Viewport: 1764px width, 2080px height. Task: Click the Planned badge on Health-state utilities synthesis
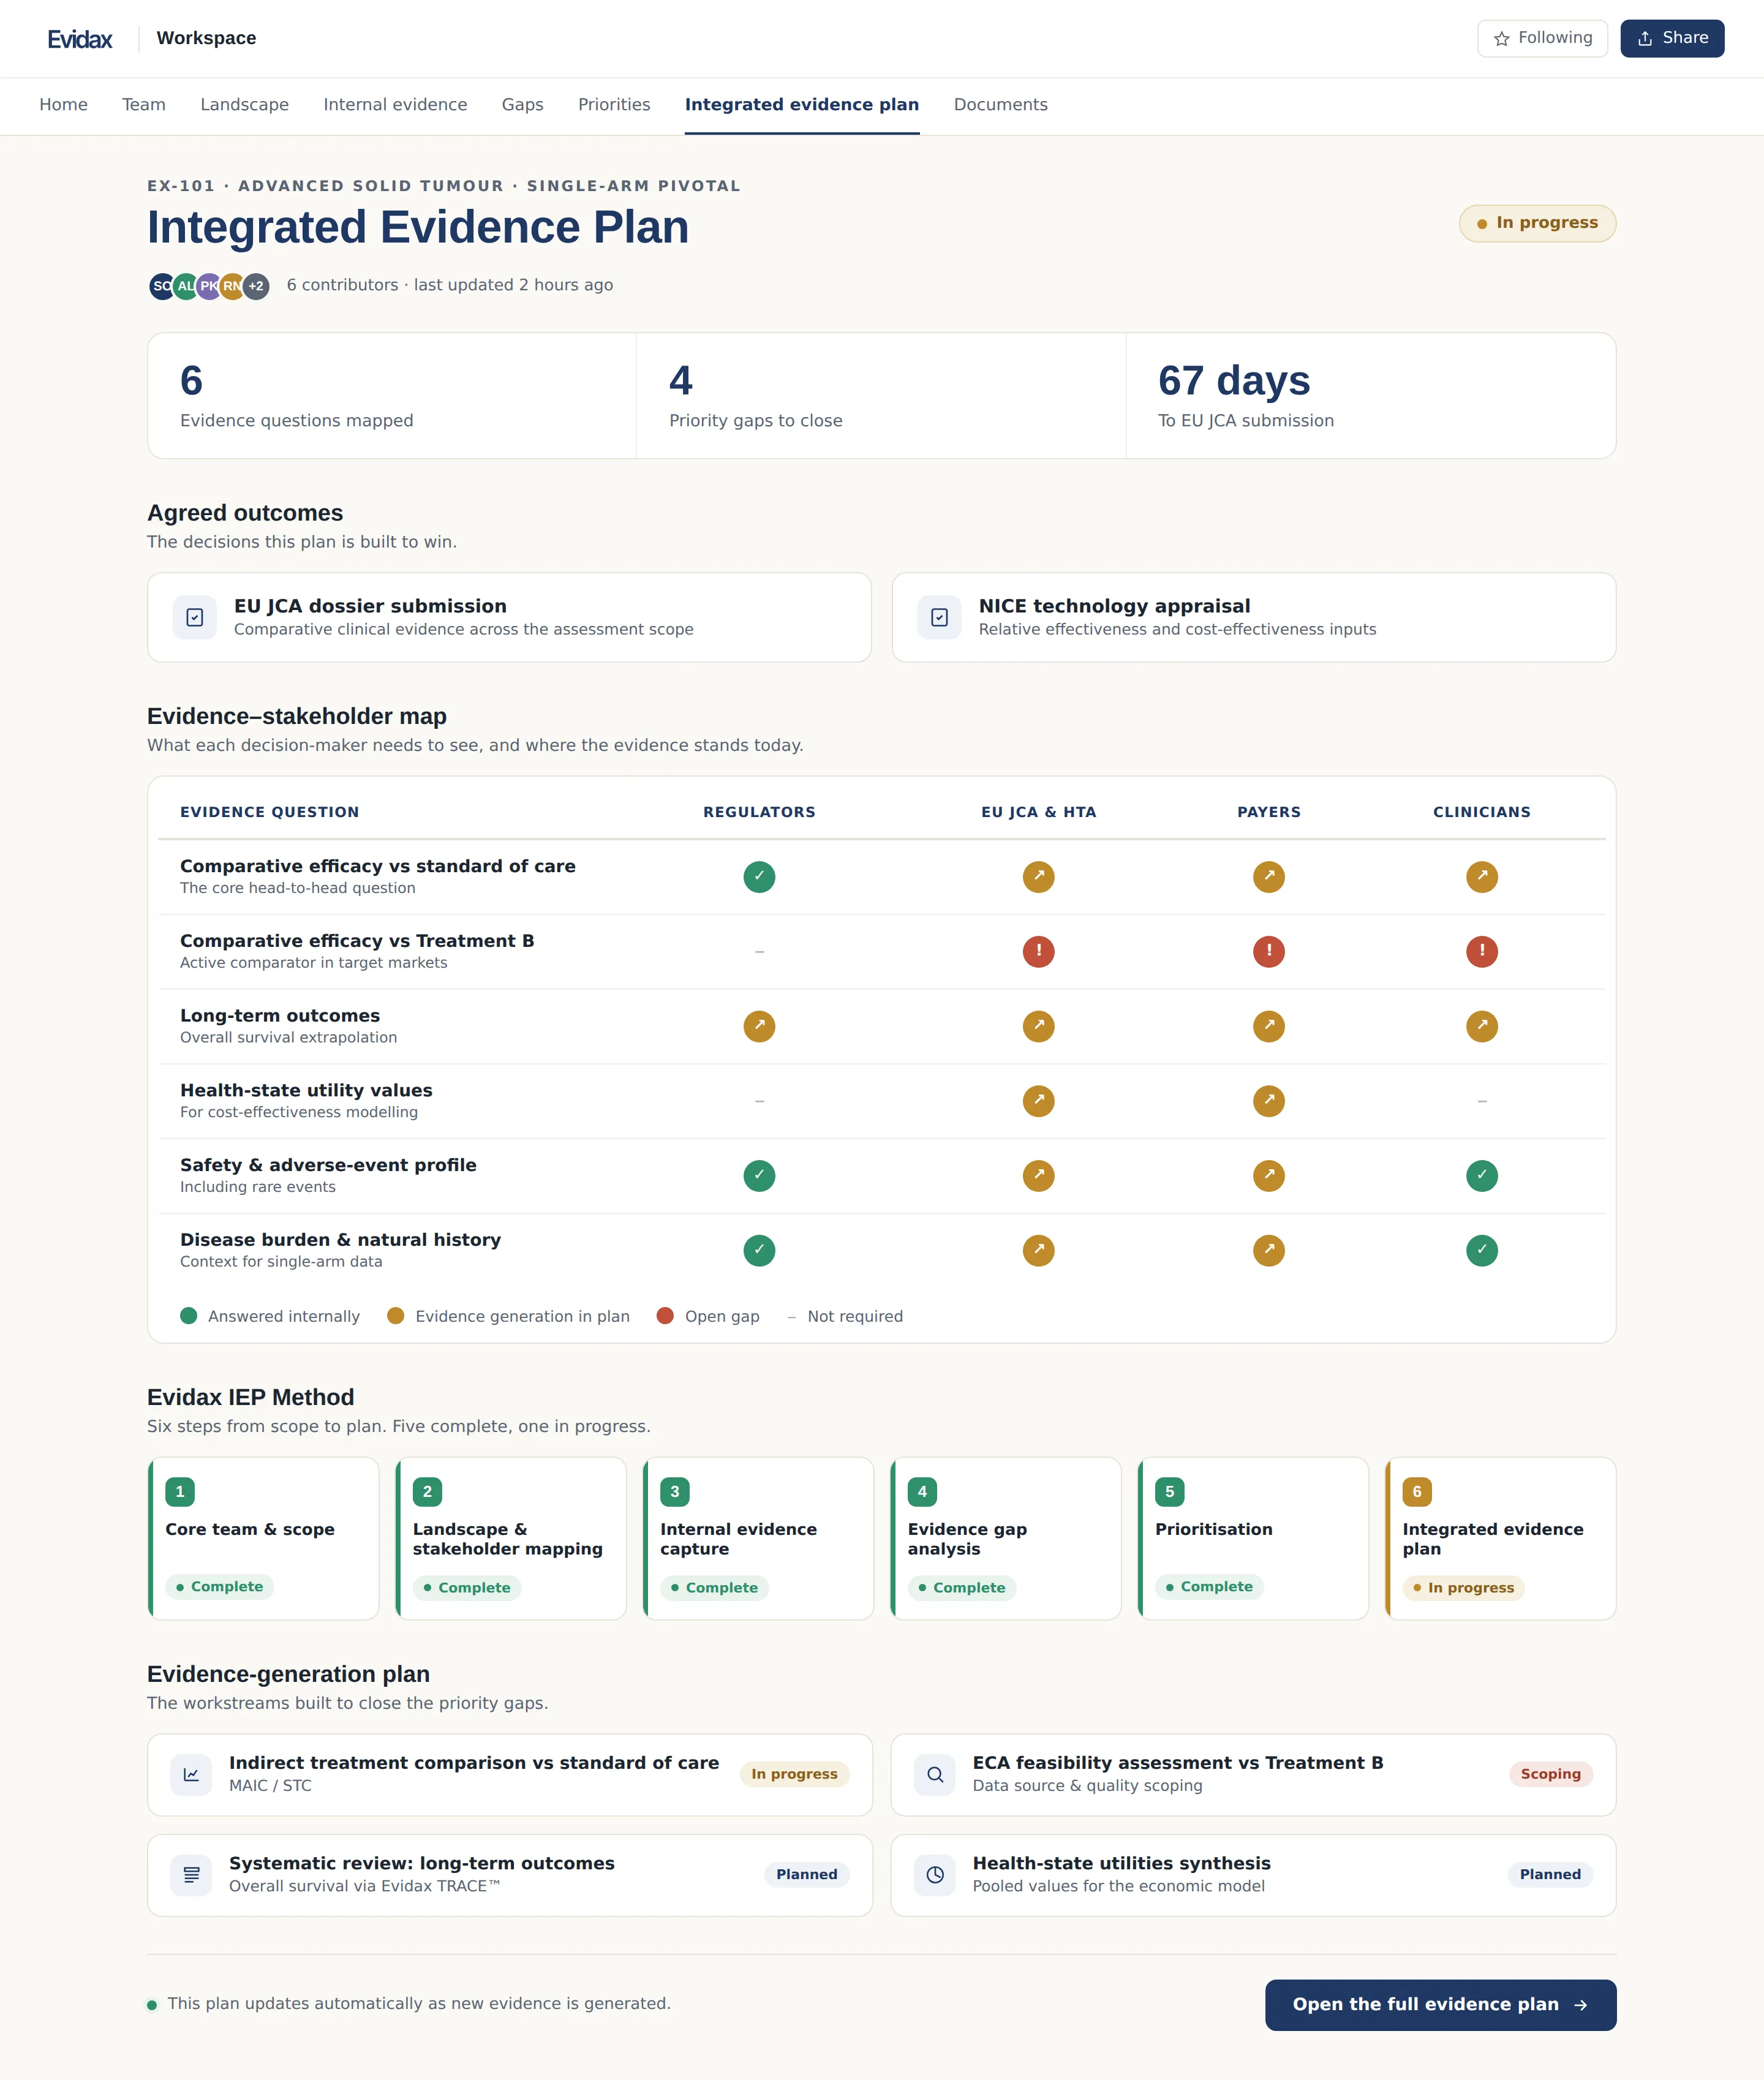(x=1550, y=1875)
